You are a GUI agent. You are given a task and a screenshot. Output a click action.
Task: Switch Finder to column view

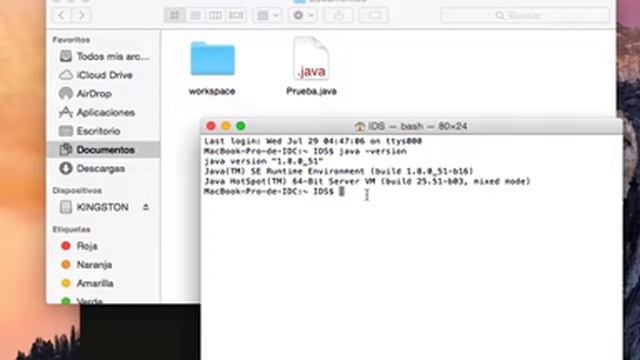(215, 16)
